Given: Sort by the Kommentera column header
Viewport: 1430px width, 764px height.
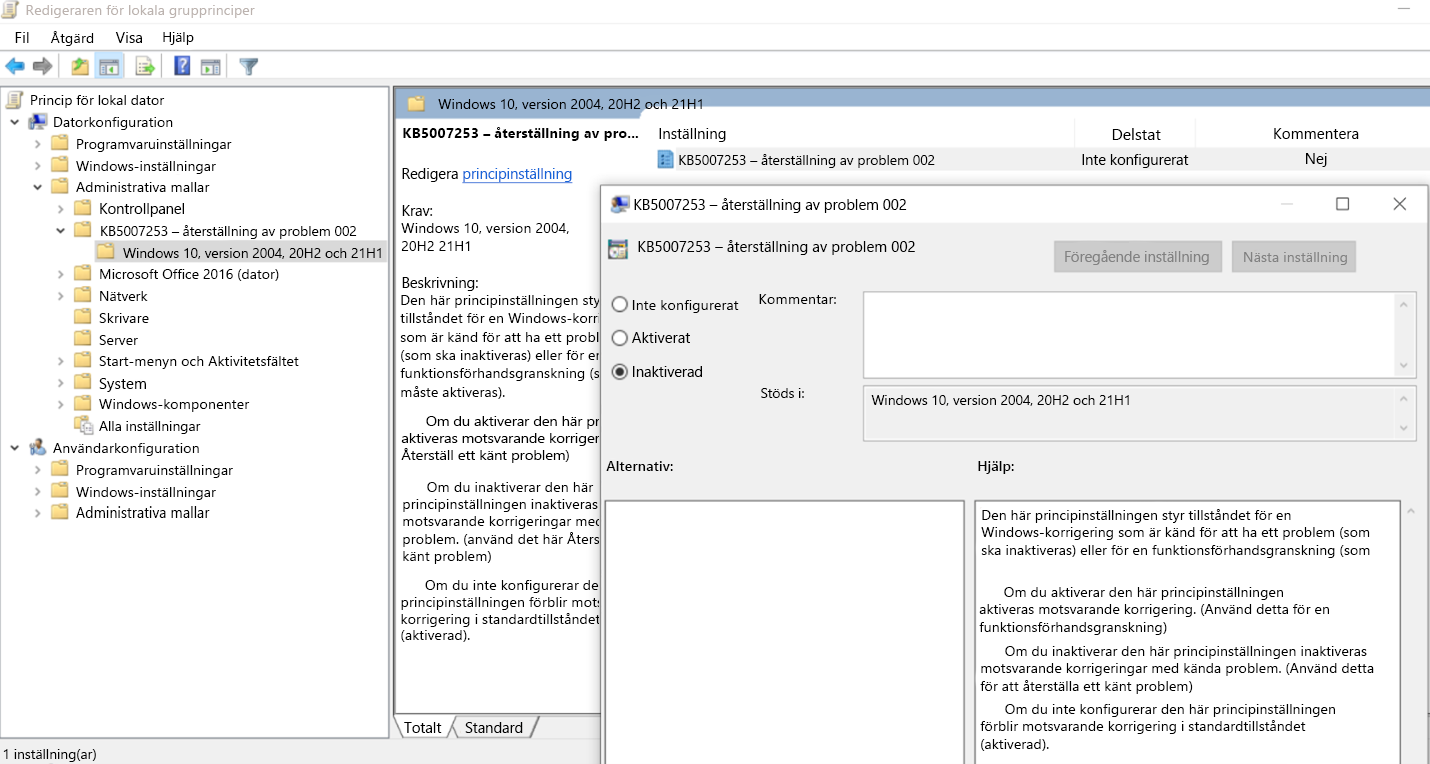Looking at the screenshot, I should (x=1316, y=134).
